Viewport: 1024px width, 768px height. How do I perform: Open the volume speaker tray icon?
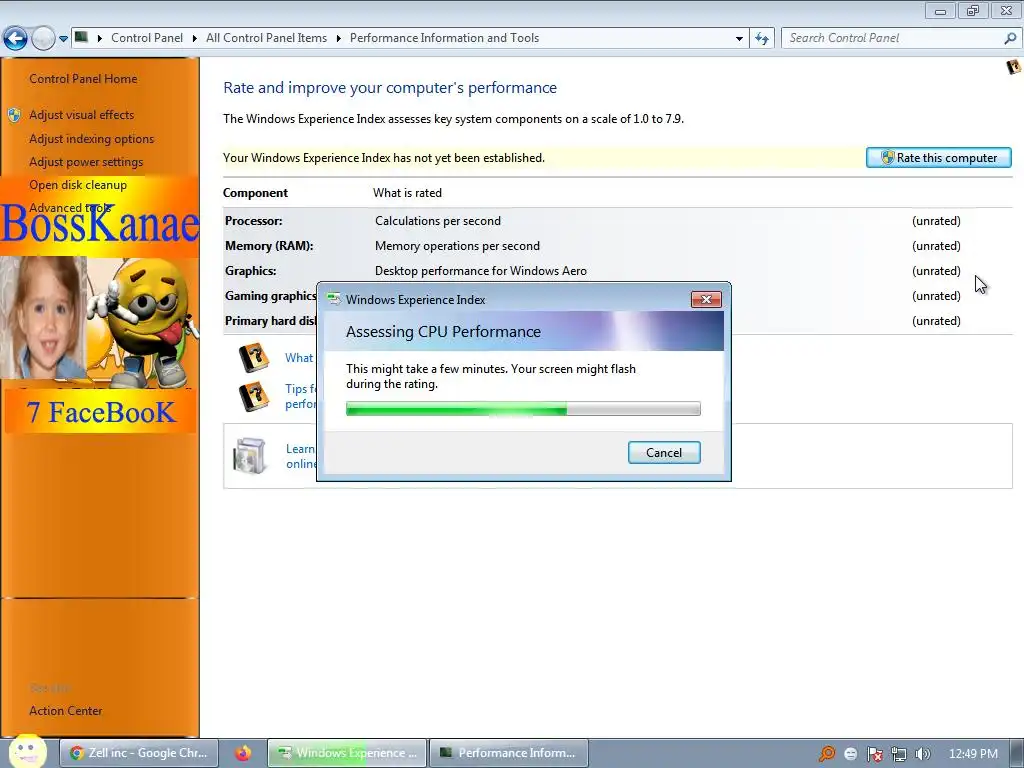tap(923, 754)
